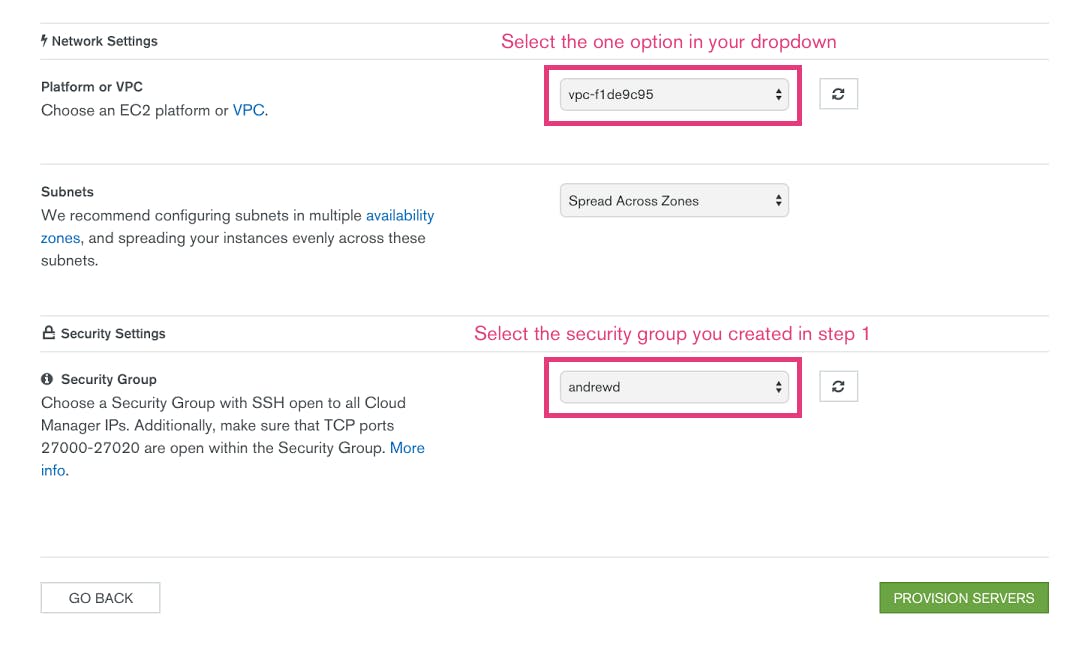This screenshot has height=657, width=1091.
Task: Click the arrows on the VPC select box
Action: pyautogui.click(x=779, y=95)
